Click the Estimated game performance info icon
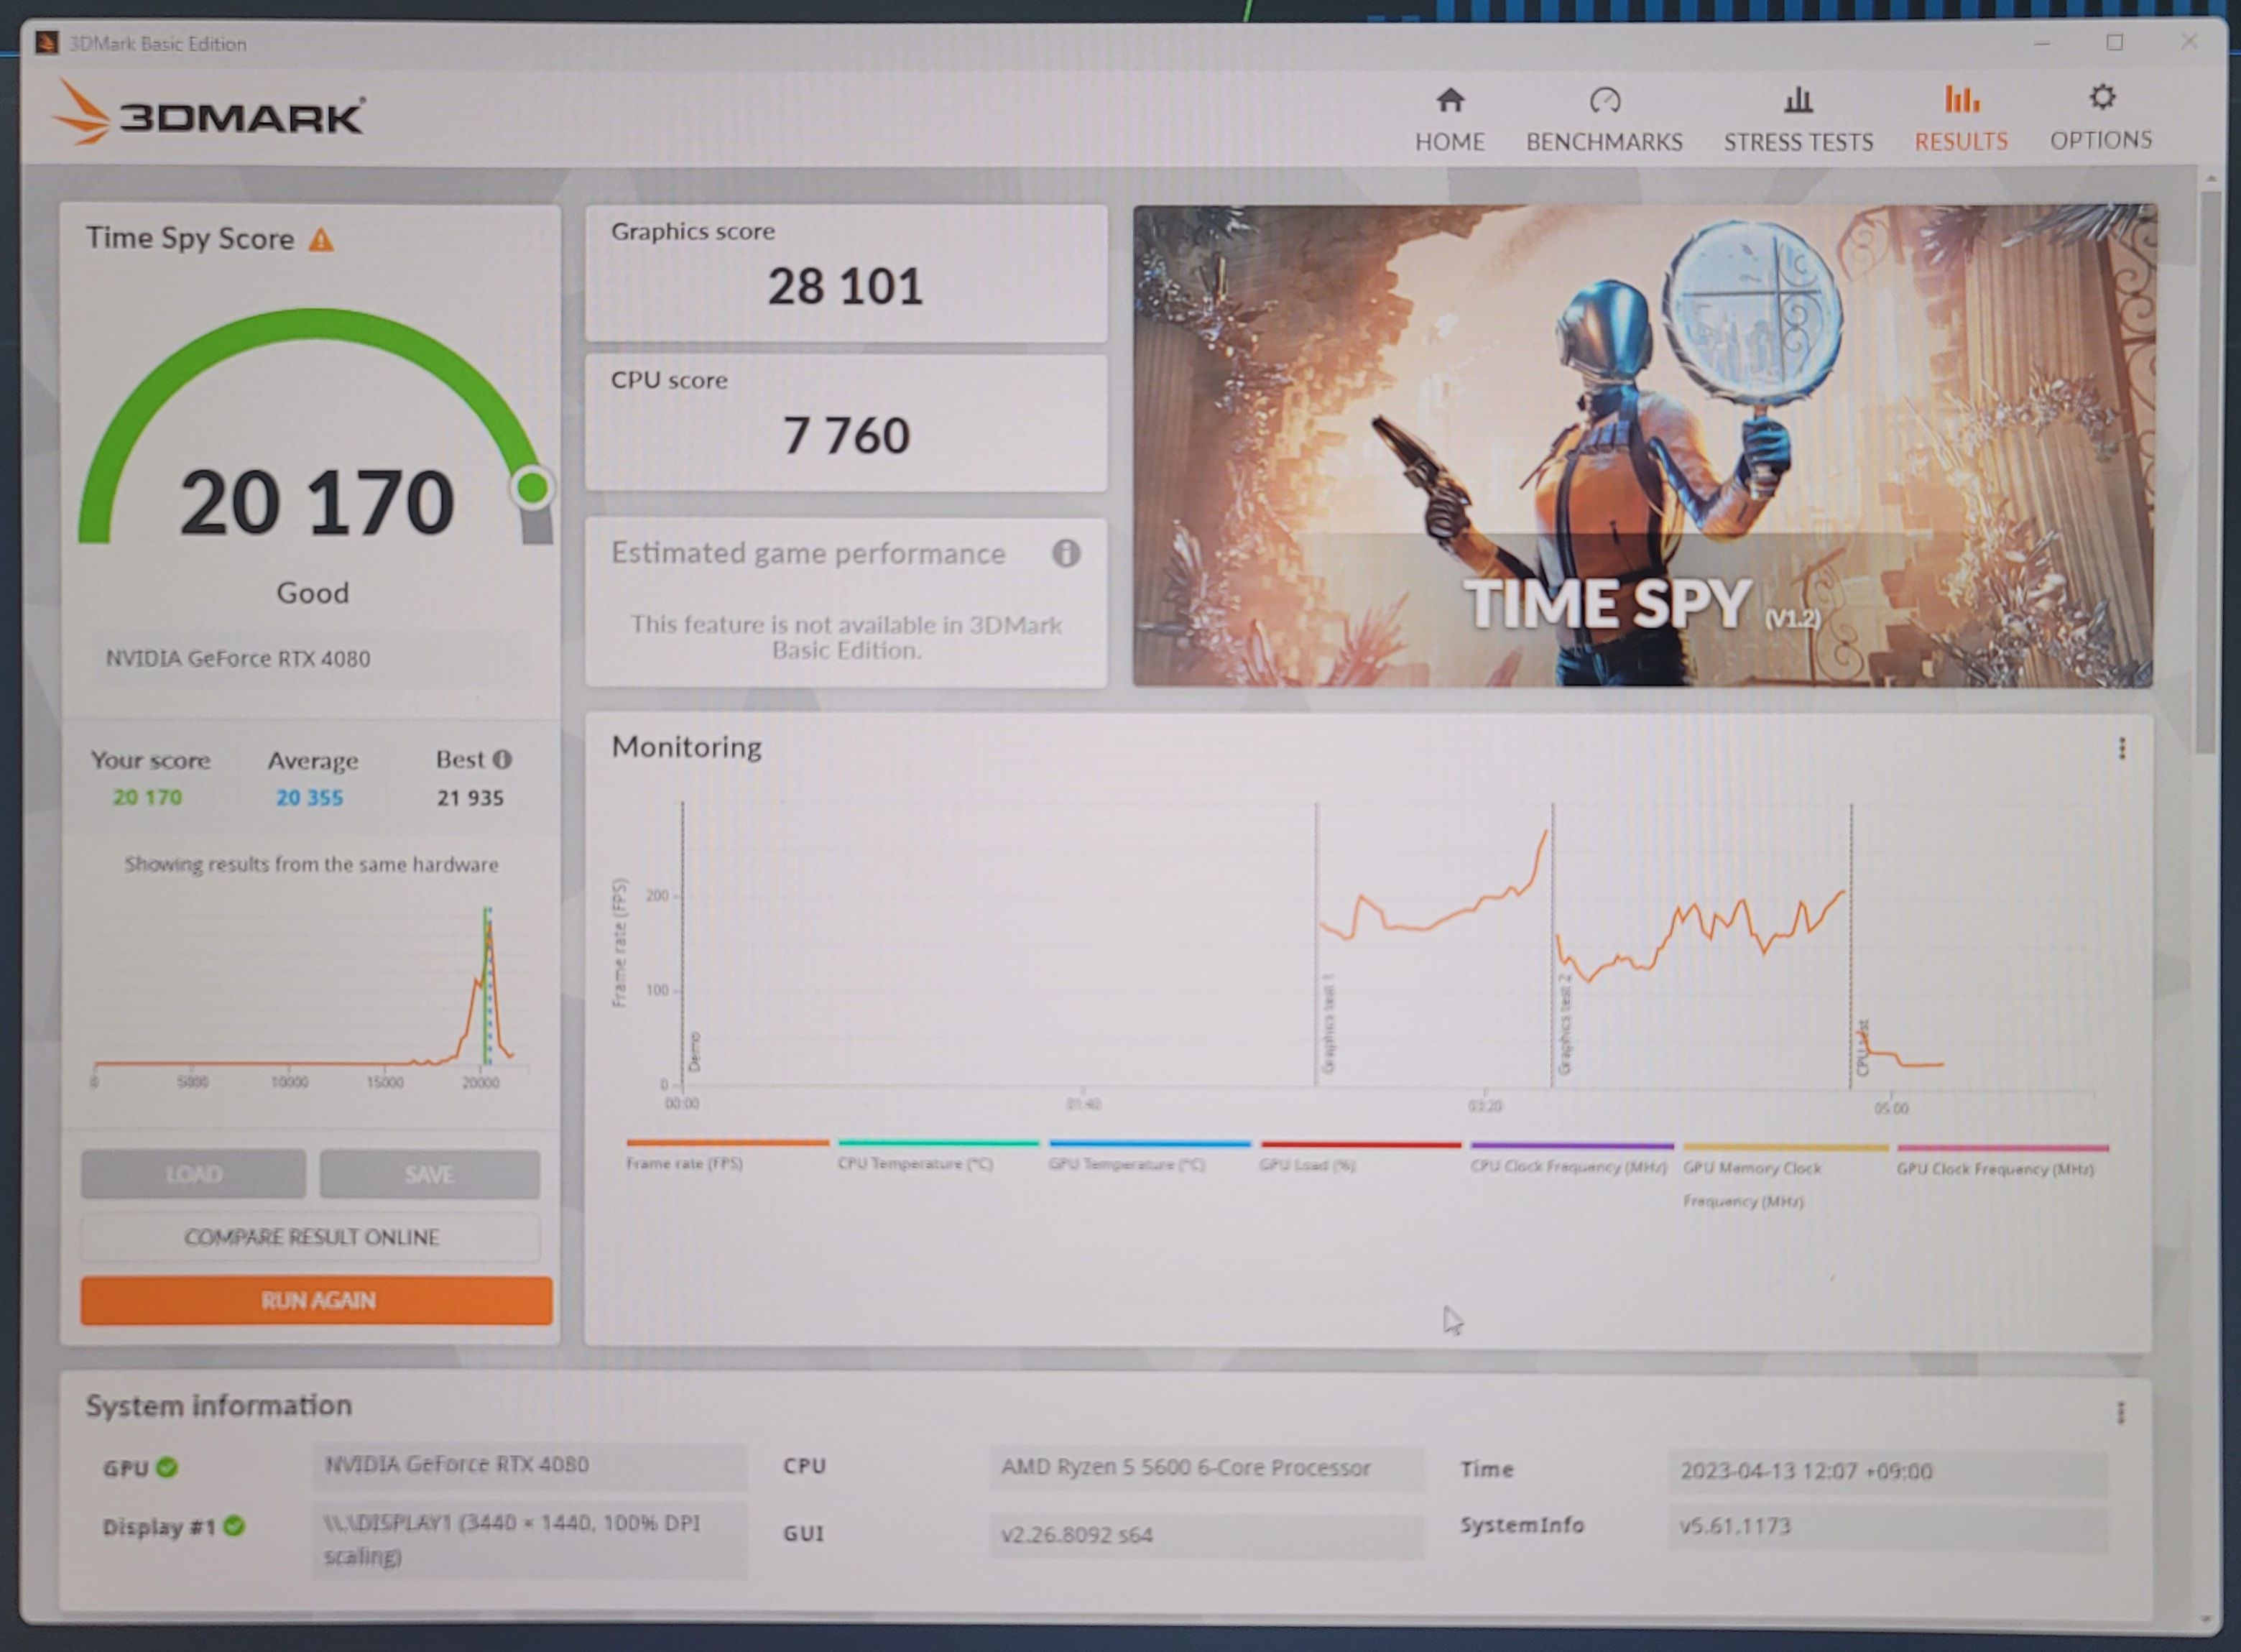 coord(1066,553)
